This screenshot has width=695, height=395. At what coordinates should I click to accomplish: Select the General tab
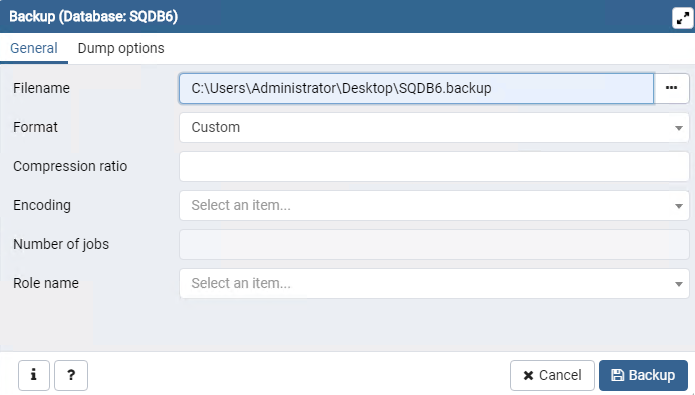(34, 48)
